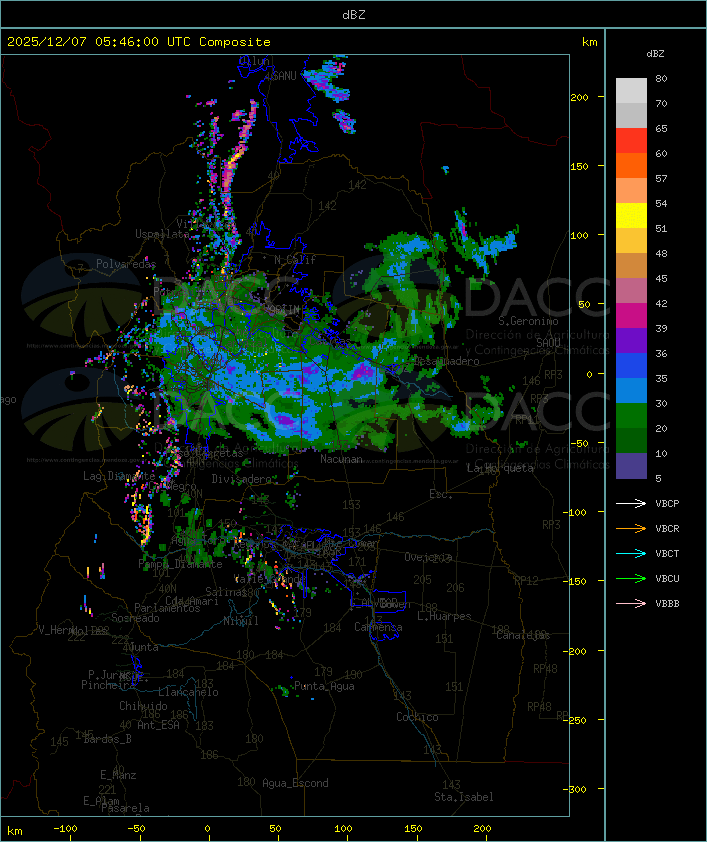Select the light gray 70-80 dBZ swatch
Viewport: 707px width, 842px height.
point(631,90)
